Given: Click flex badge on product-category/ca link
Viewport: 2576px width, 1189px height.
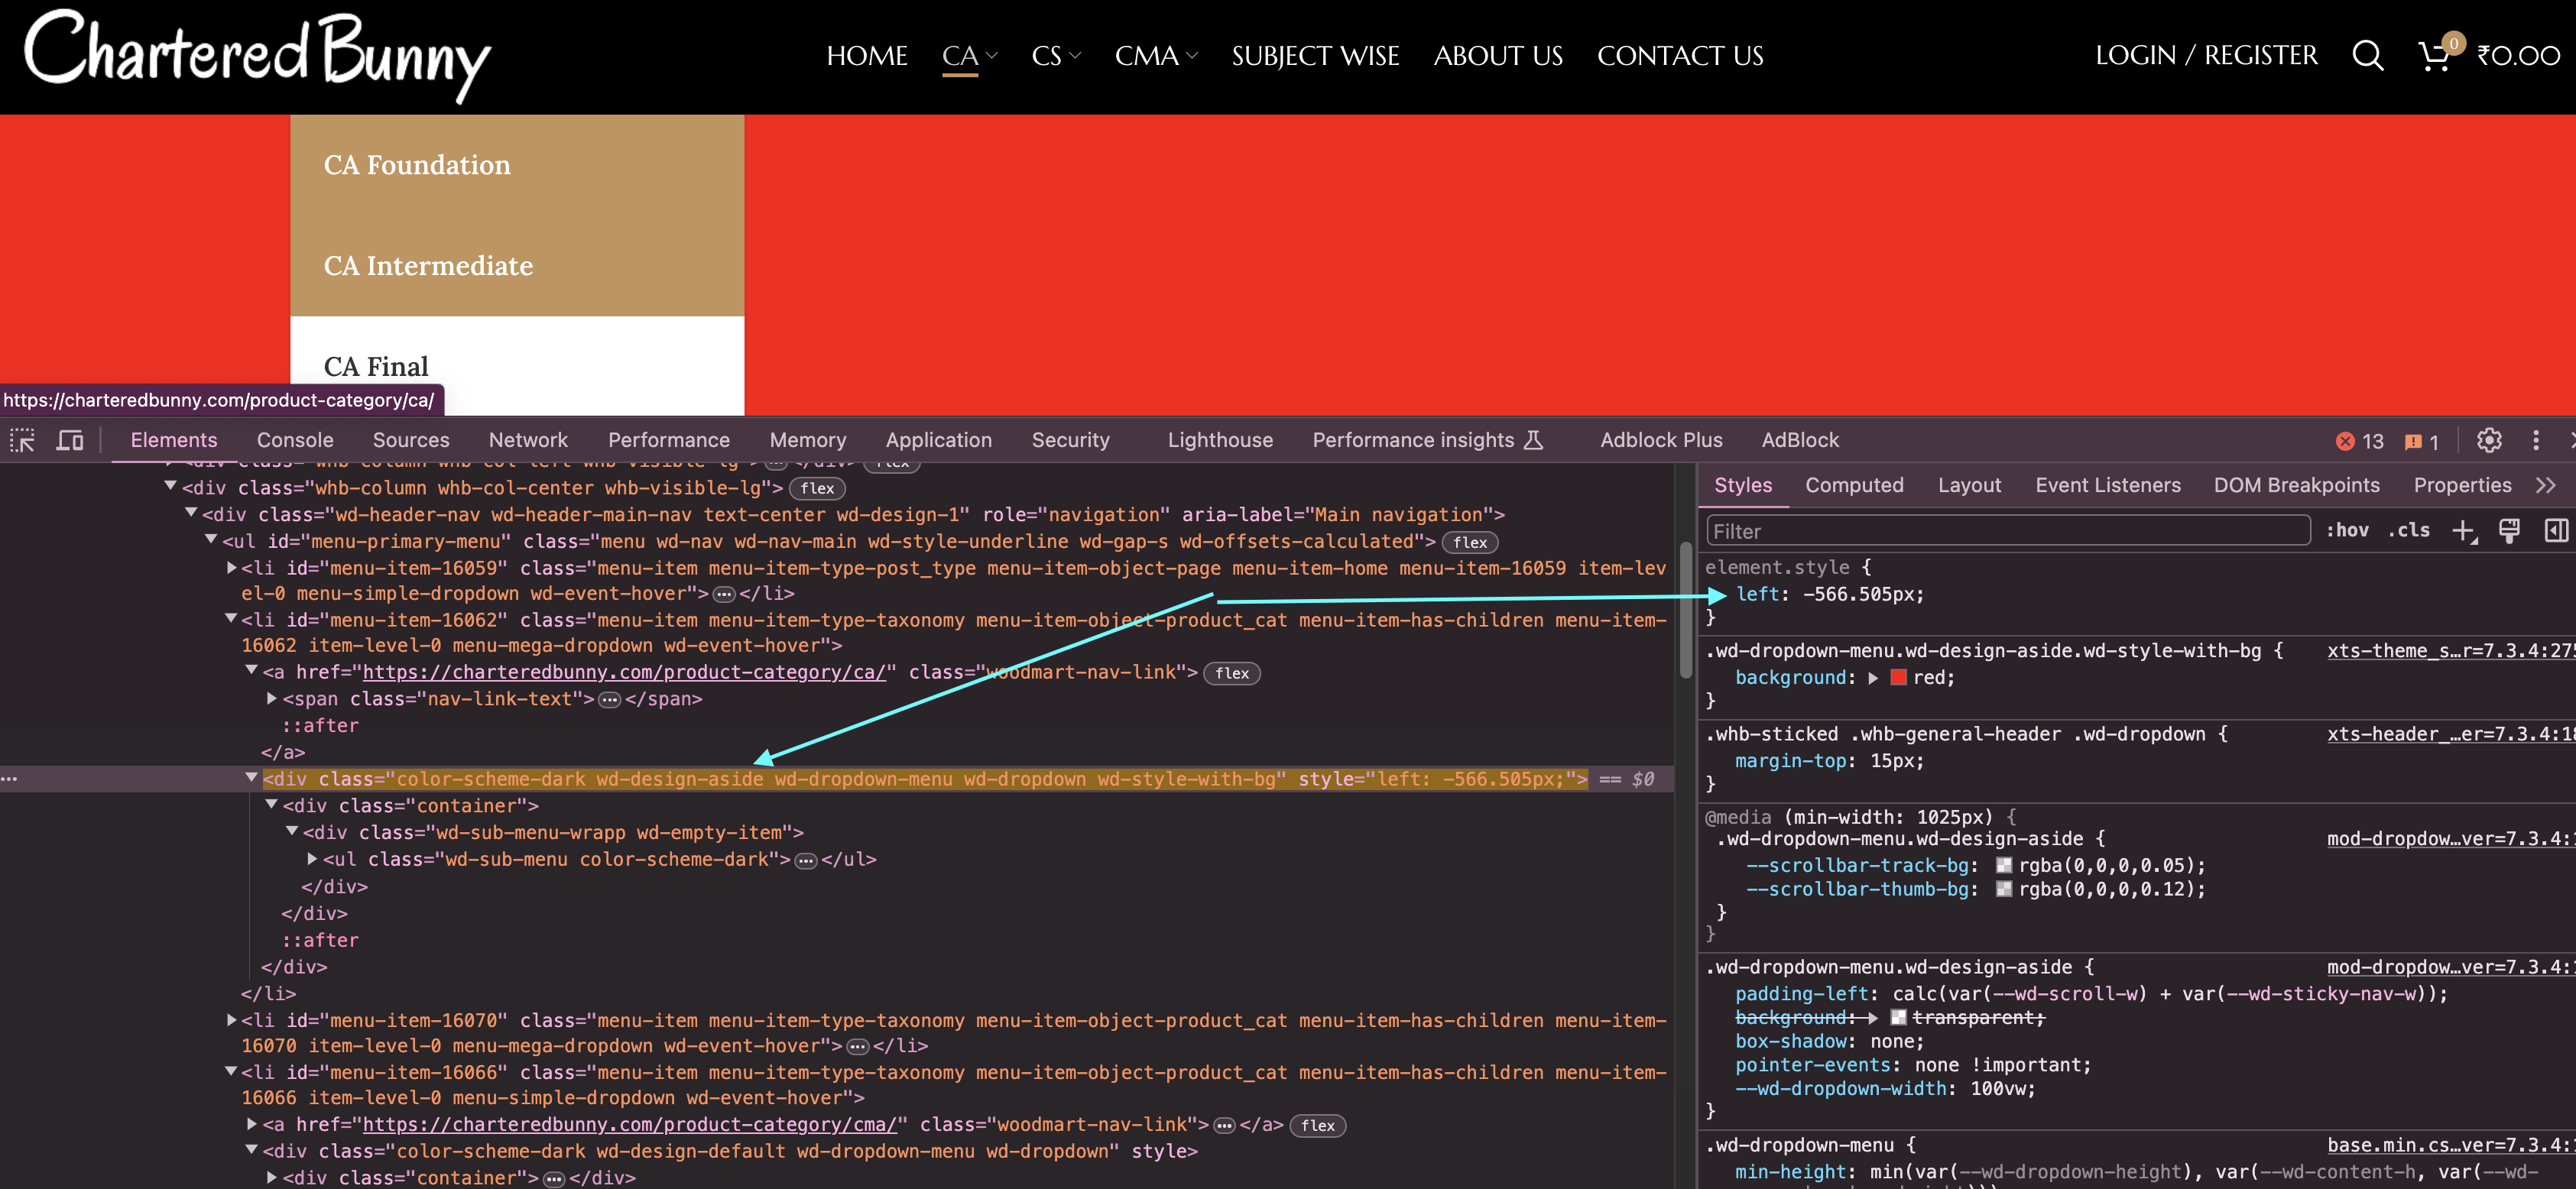Looking at the screenshot, I should (x=1232, y=673).
